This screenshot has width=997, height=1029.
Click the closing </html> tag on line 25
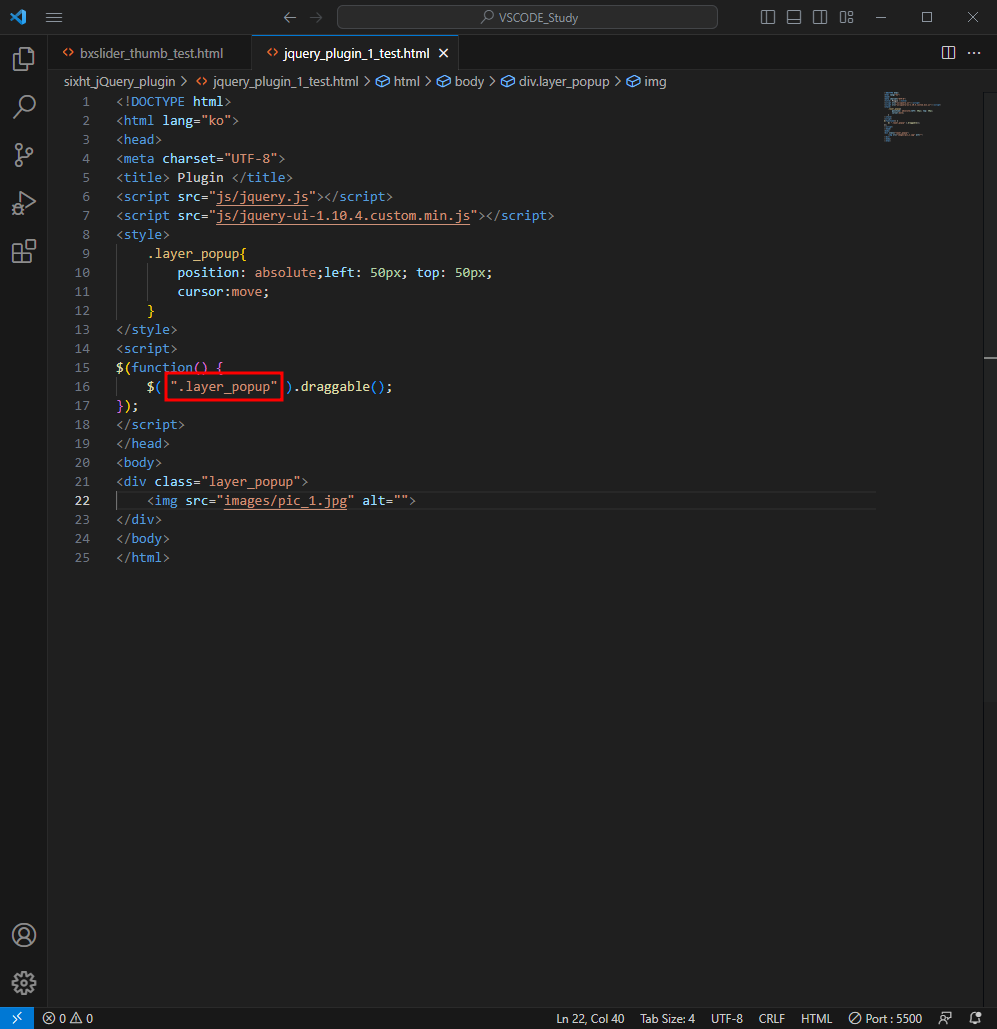coord(142,557)
